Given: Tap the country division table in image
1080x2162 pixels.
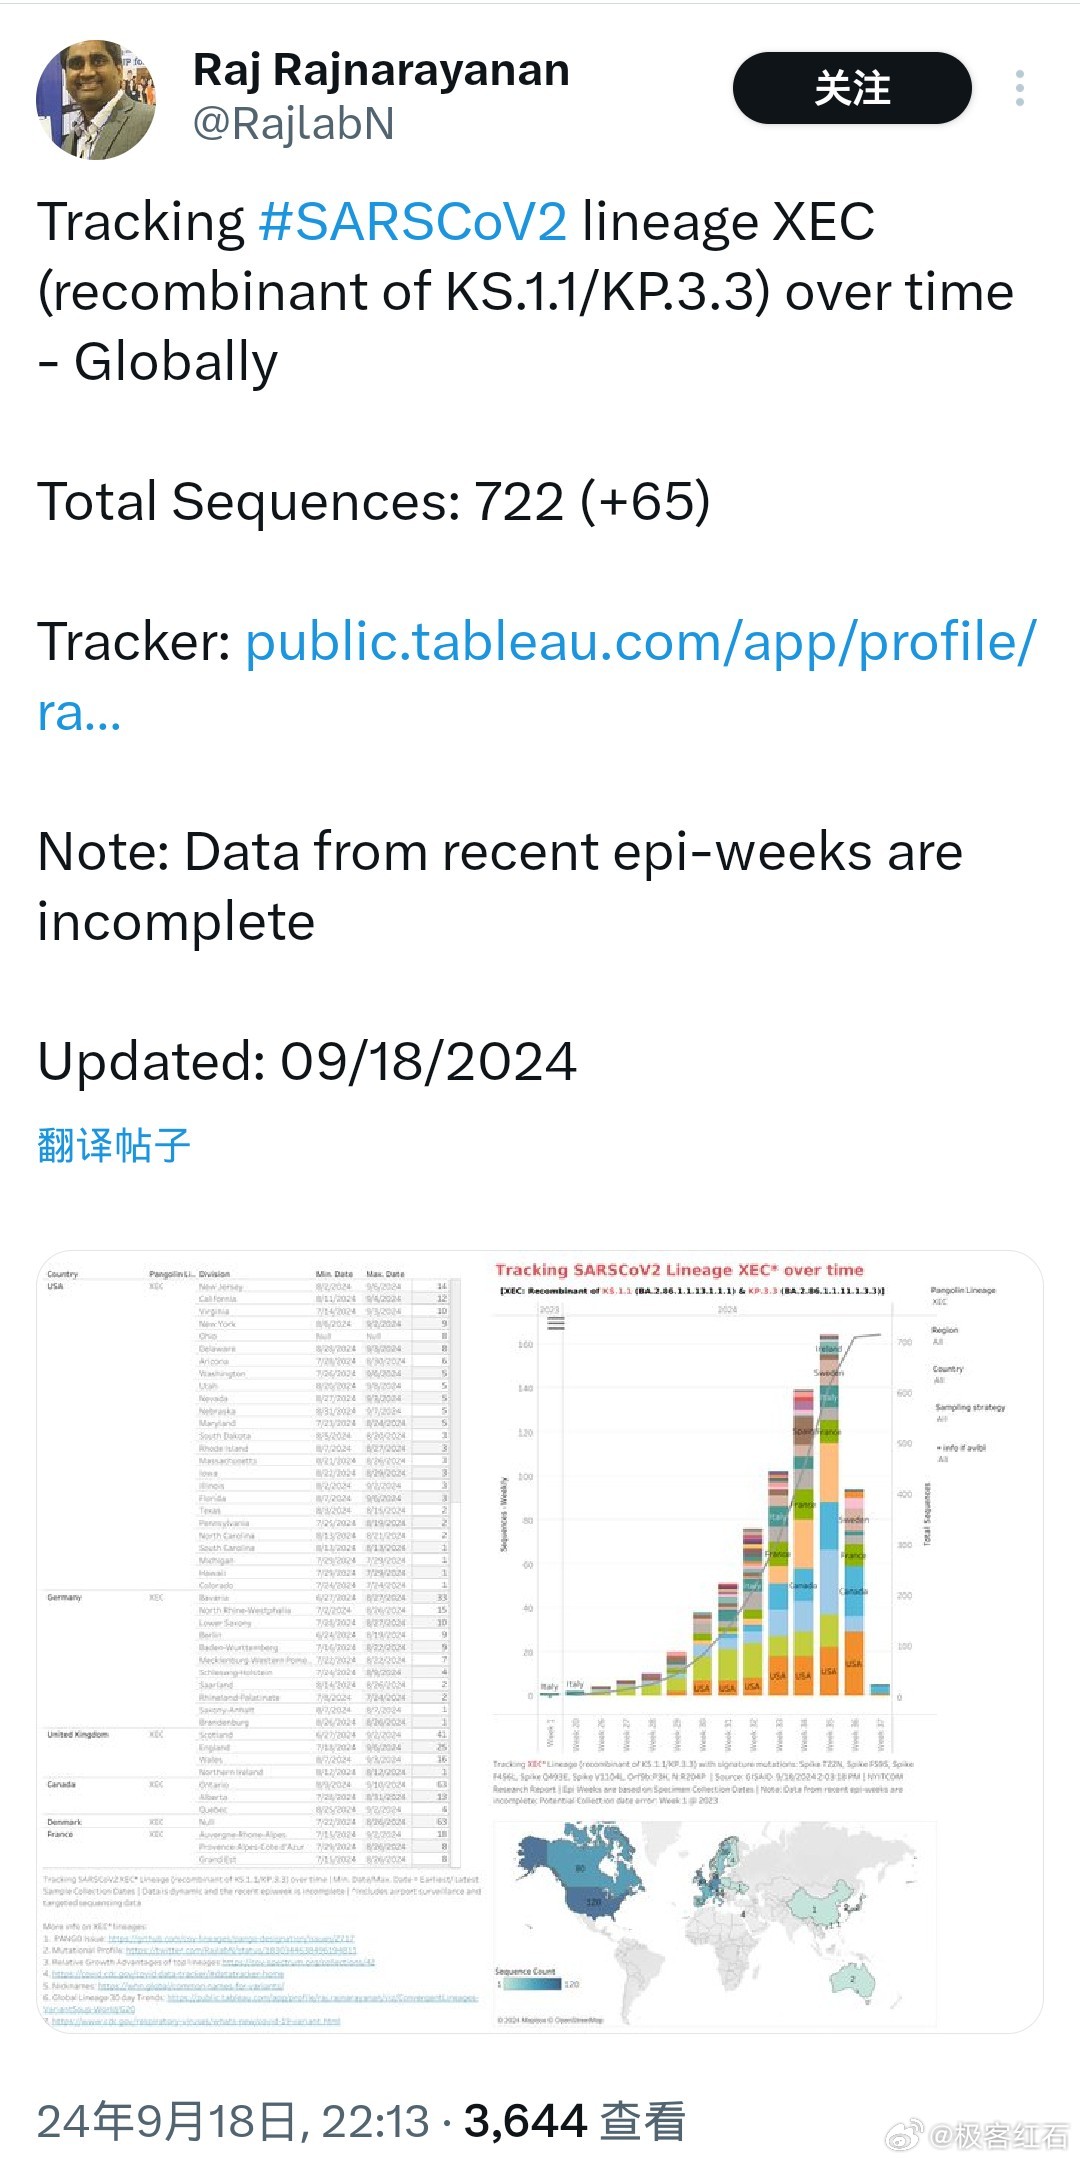Looking at the screenshot, I should tap(250, 1568).
